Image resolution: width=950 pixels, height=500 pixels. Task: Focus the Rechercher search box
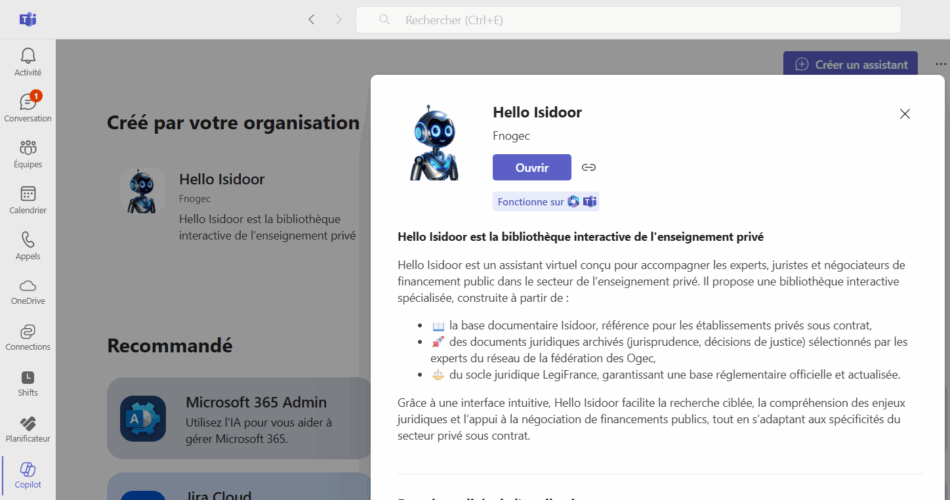coord(628,20)
